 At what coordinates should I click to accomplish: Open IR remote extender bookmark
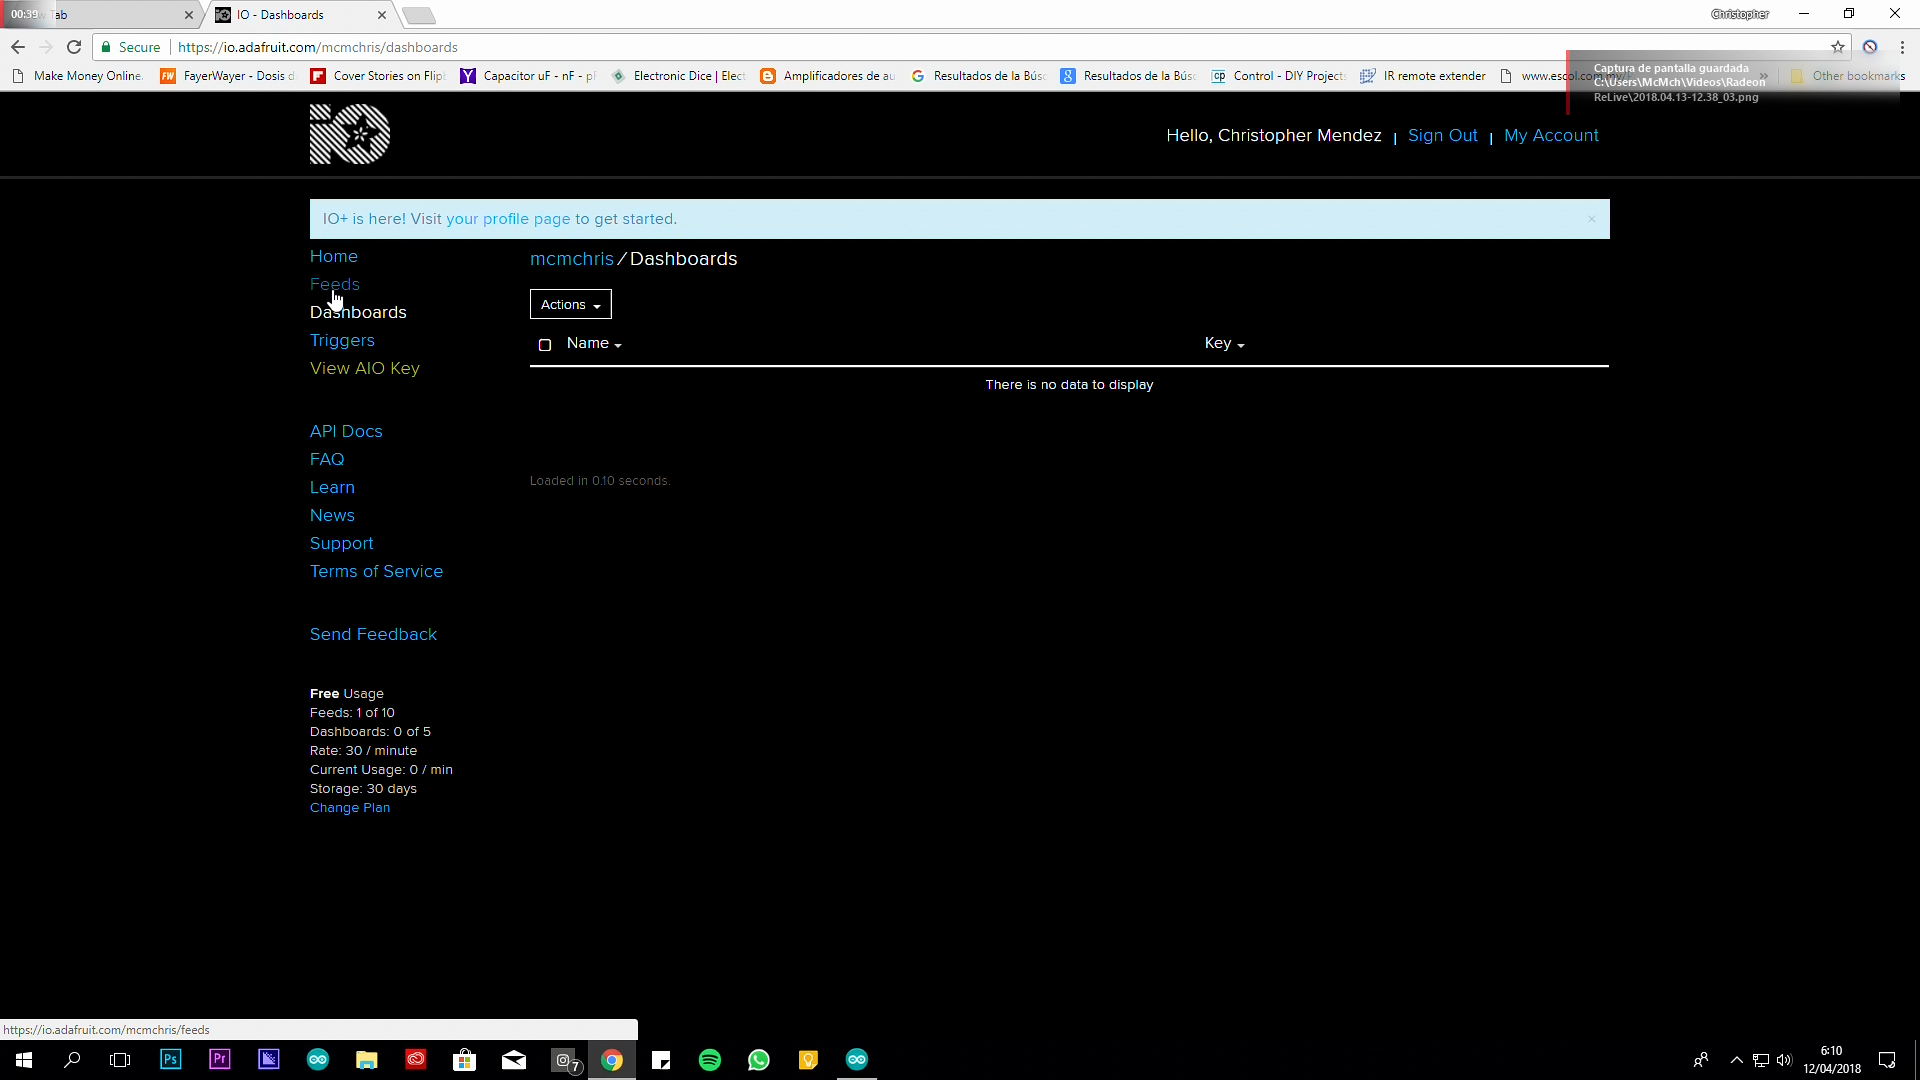coord(1423,76)
